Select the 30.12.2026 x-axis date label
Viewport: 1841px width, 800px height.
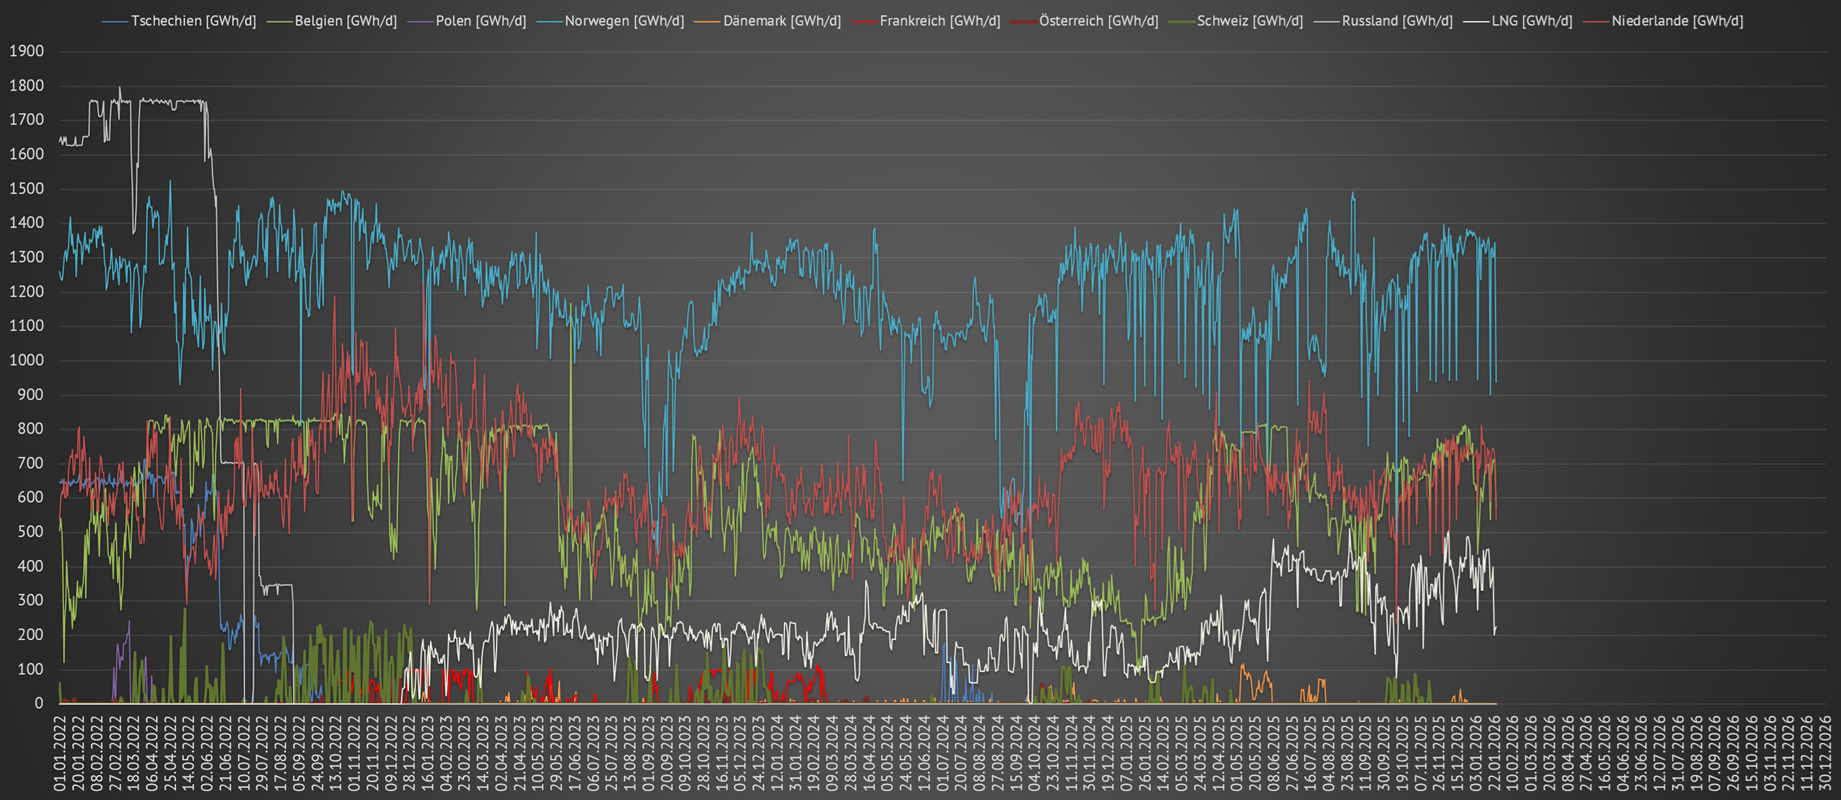point(1824,752)
